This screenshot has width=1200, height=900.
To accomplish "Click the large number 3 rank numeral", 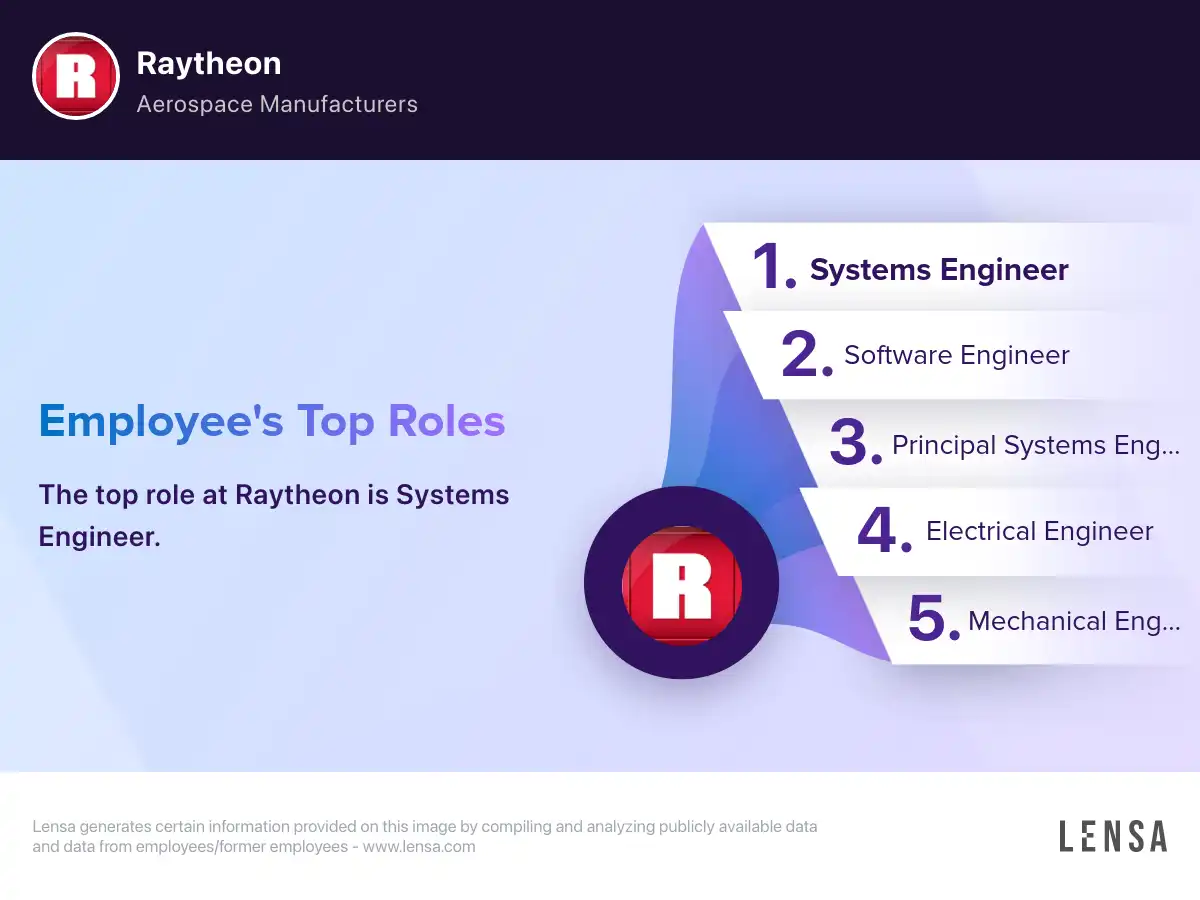I will pos(853,443).
